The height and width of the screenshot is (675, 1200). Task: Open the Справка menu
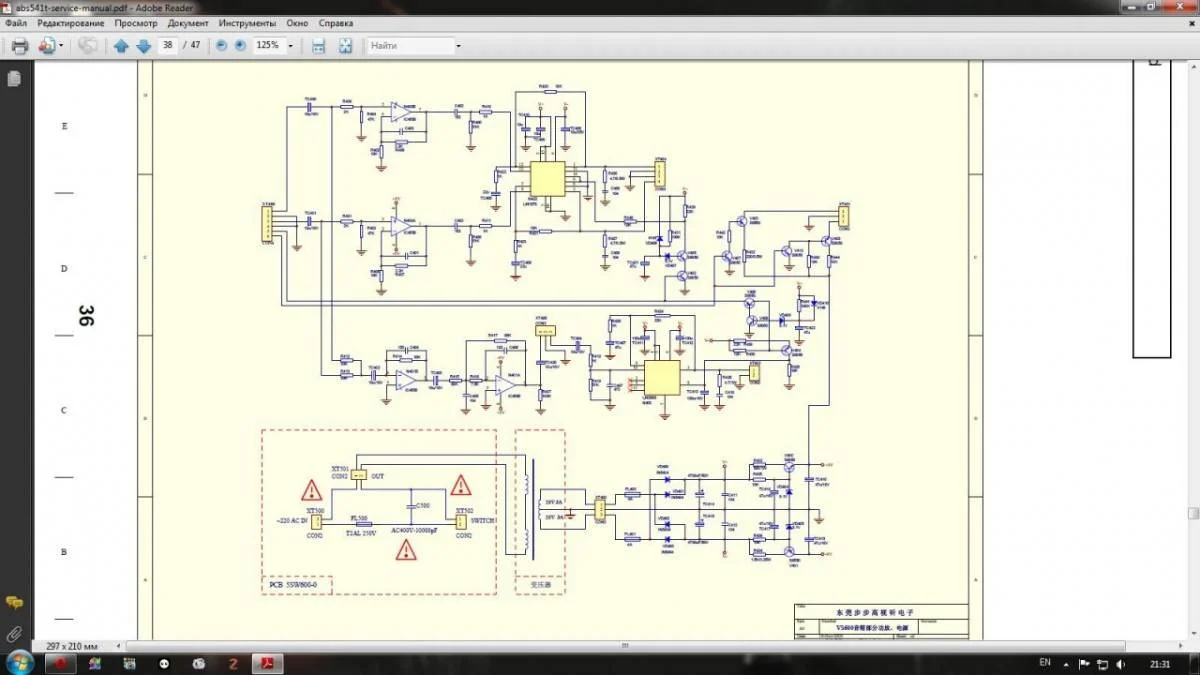[335, 22]
